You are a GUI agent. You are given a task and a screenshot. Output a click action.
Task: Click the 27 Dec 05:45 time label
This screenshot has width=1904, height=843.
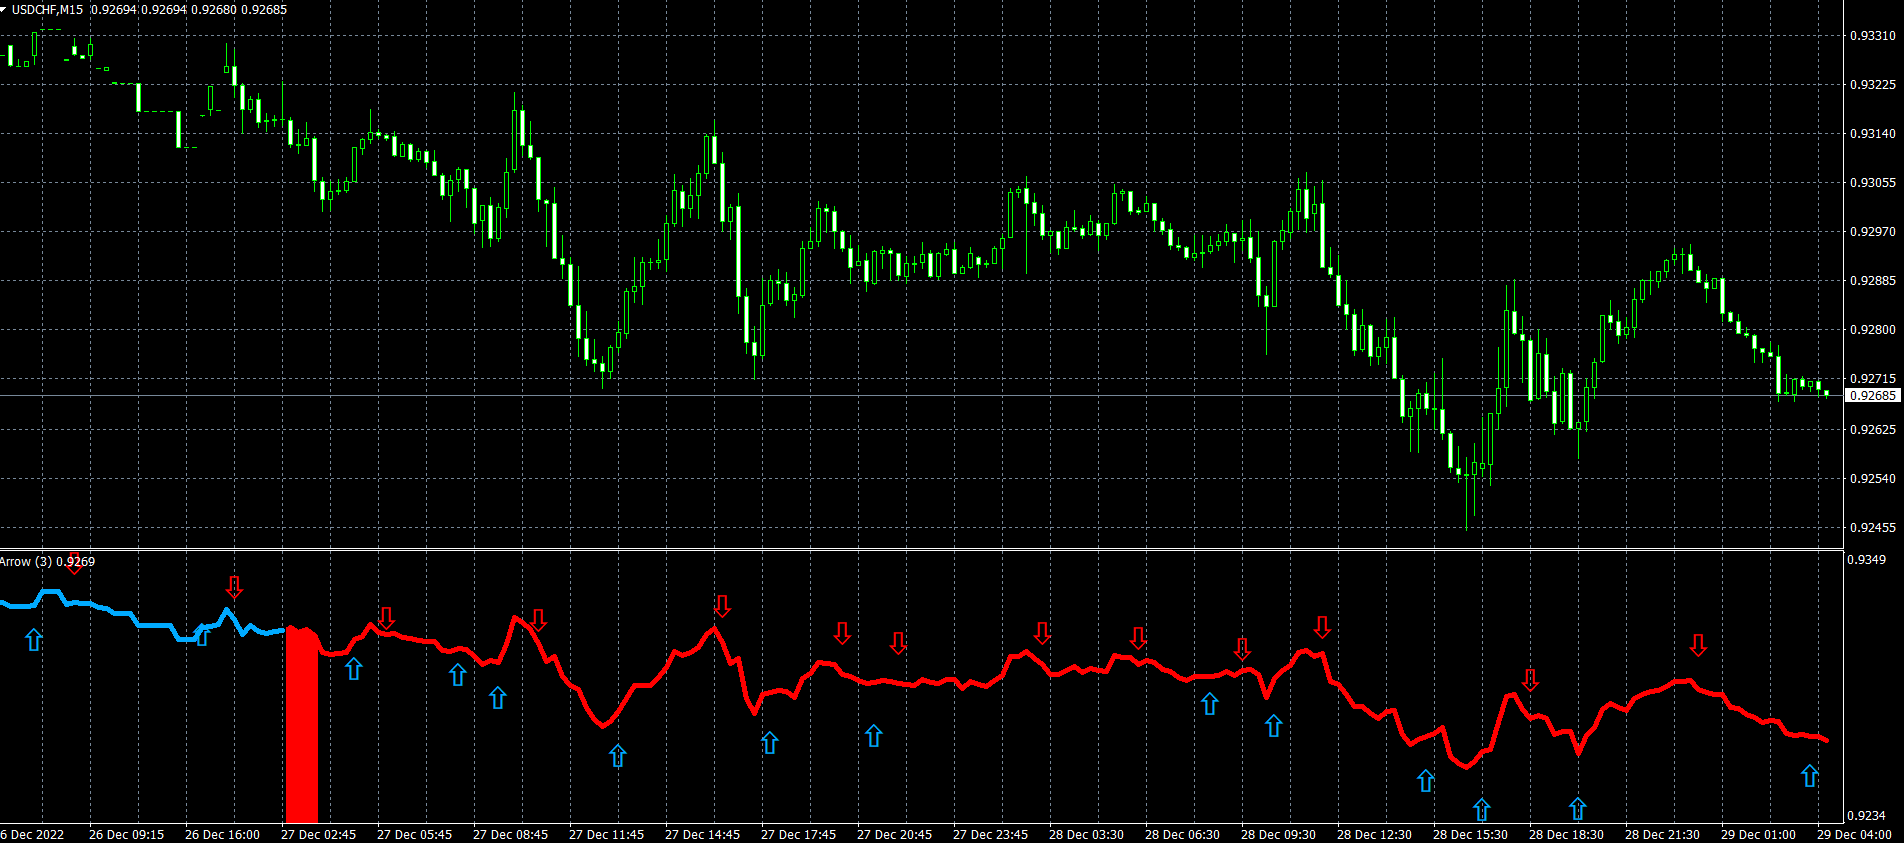[415, 835]
